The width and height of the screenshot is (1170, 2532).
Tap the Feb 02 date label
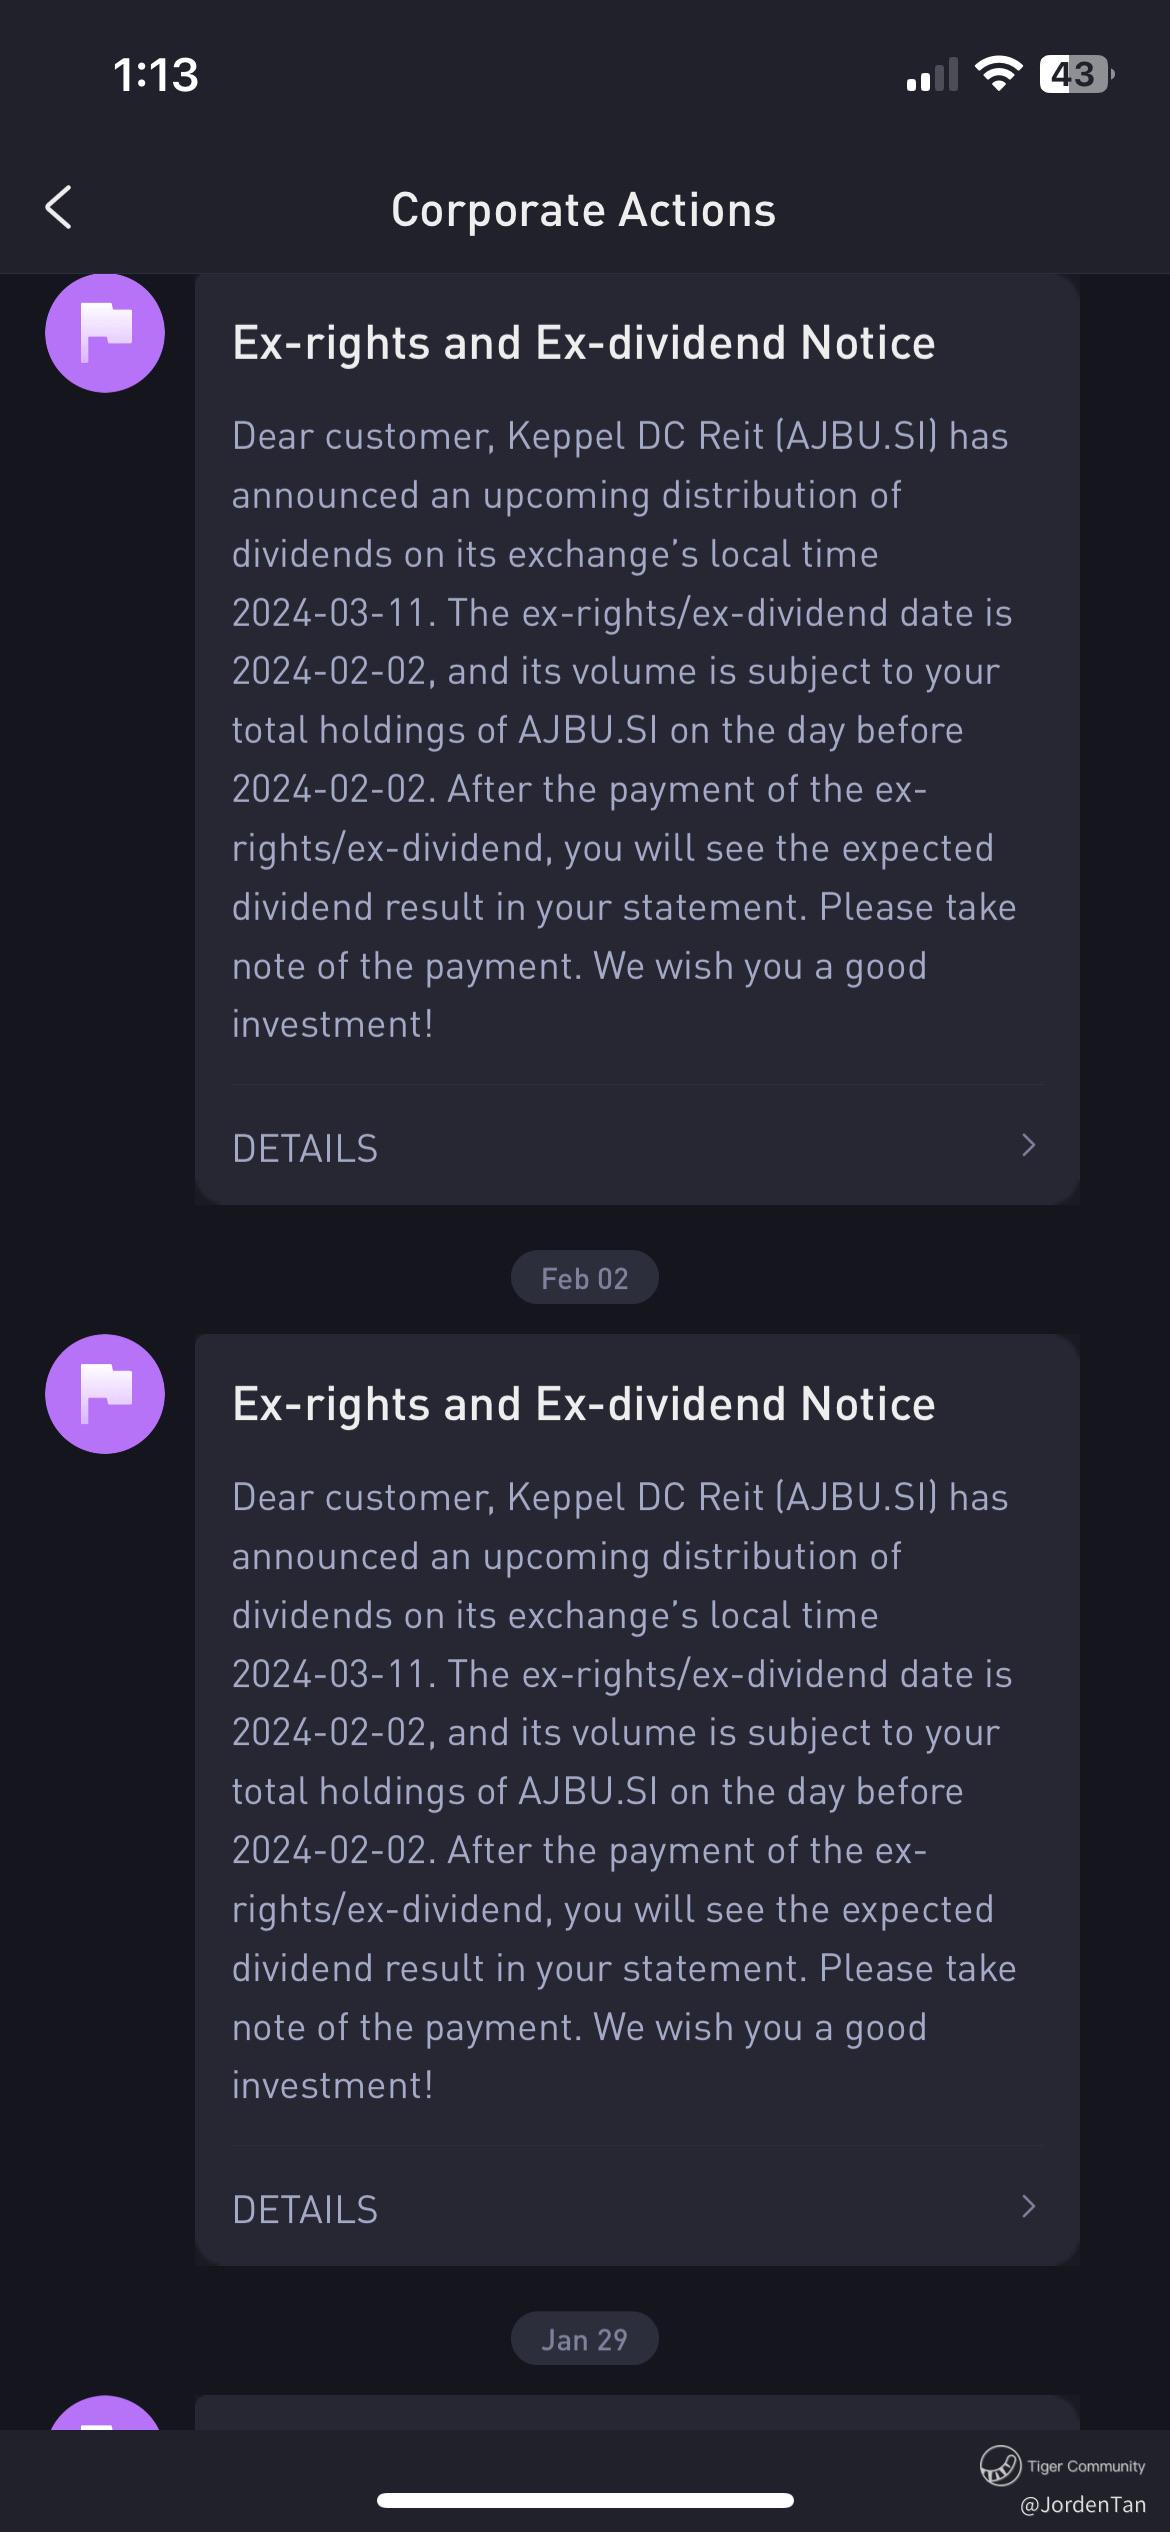585,1278
